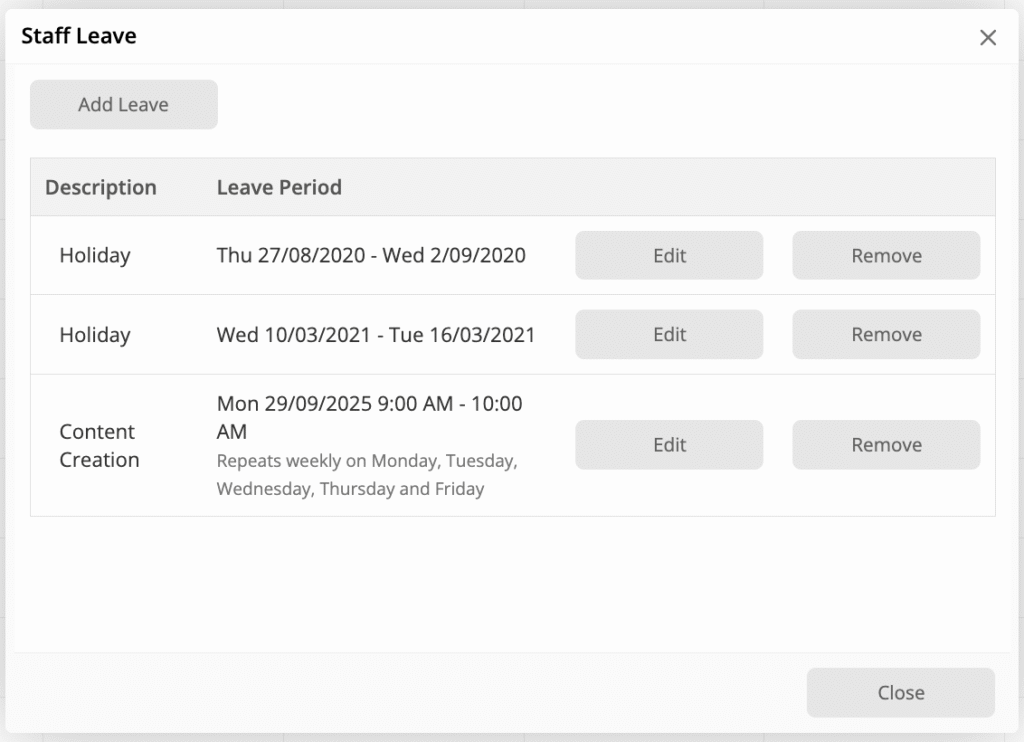The image size is (1024, 742).
Task: Select the Wed 10/03/2021 - Tue 16/03/2021 period
Action: point(376,335)
